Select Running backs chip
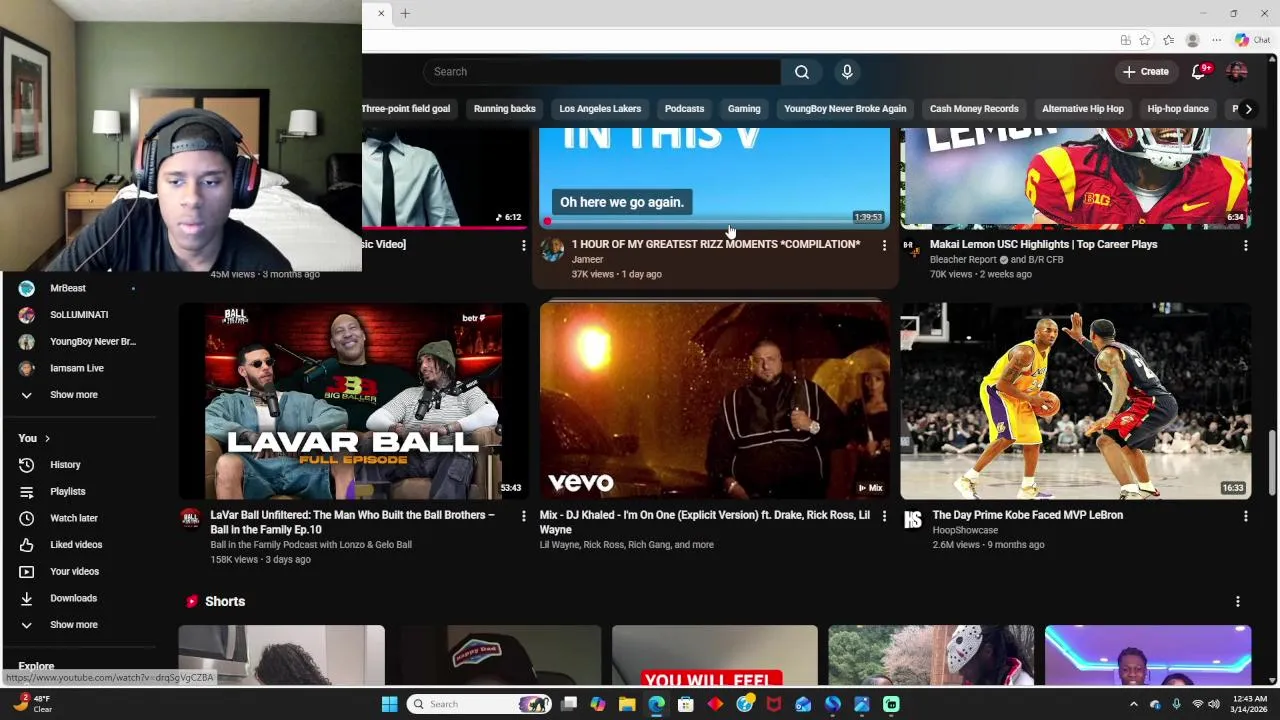 (x=505, y=109)
